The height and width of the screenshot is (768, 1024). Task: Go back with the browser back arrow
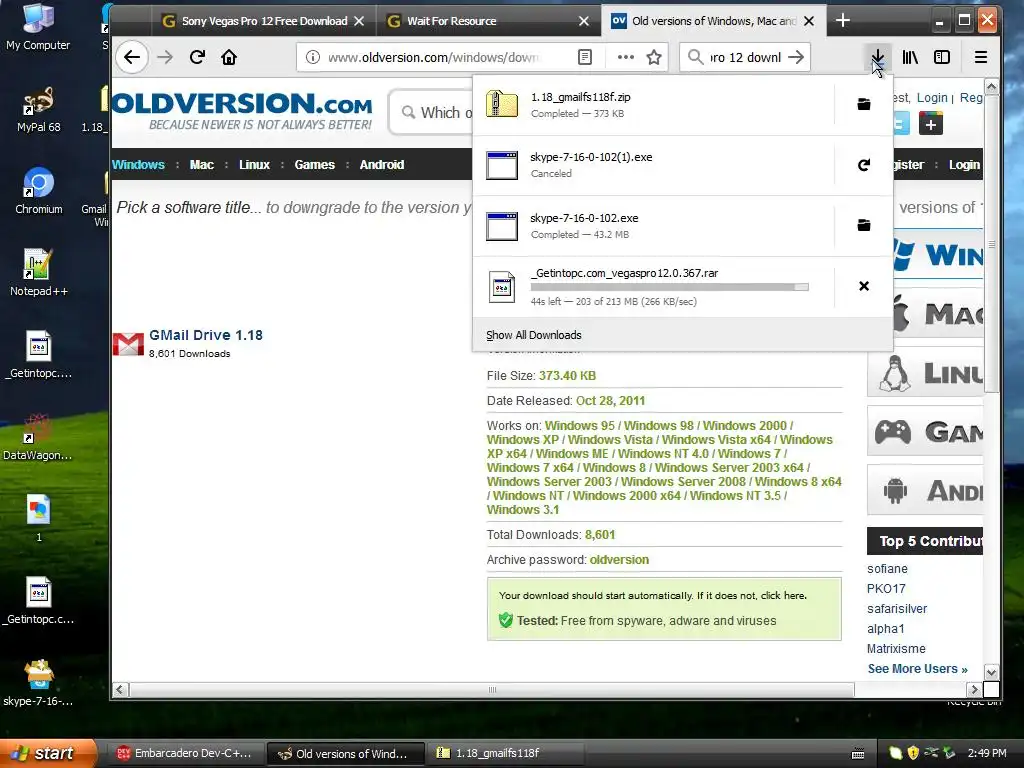point(132,57)
